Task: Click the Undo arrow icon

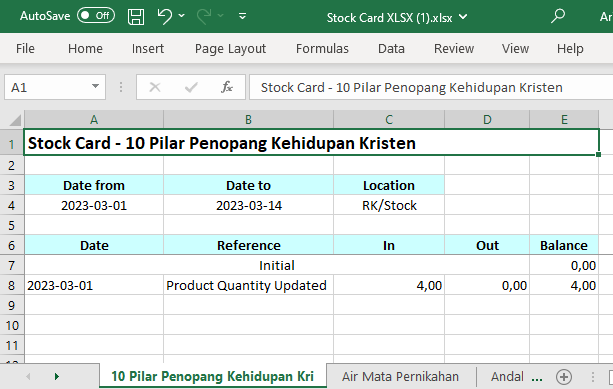Action: click(165, 16)
